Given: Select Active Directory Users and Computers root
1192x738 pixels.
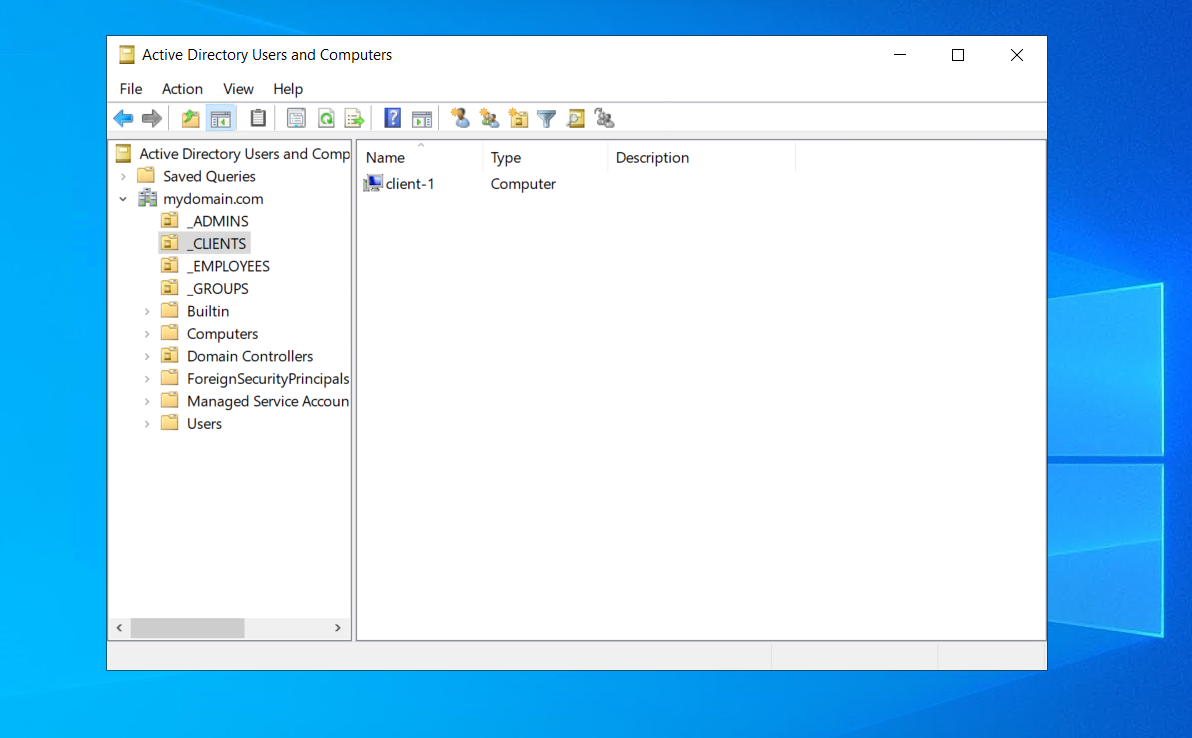Looking at the screenshot, I should [x=244, y=154].
